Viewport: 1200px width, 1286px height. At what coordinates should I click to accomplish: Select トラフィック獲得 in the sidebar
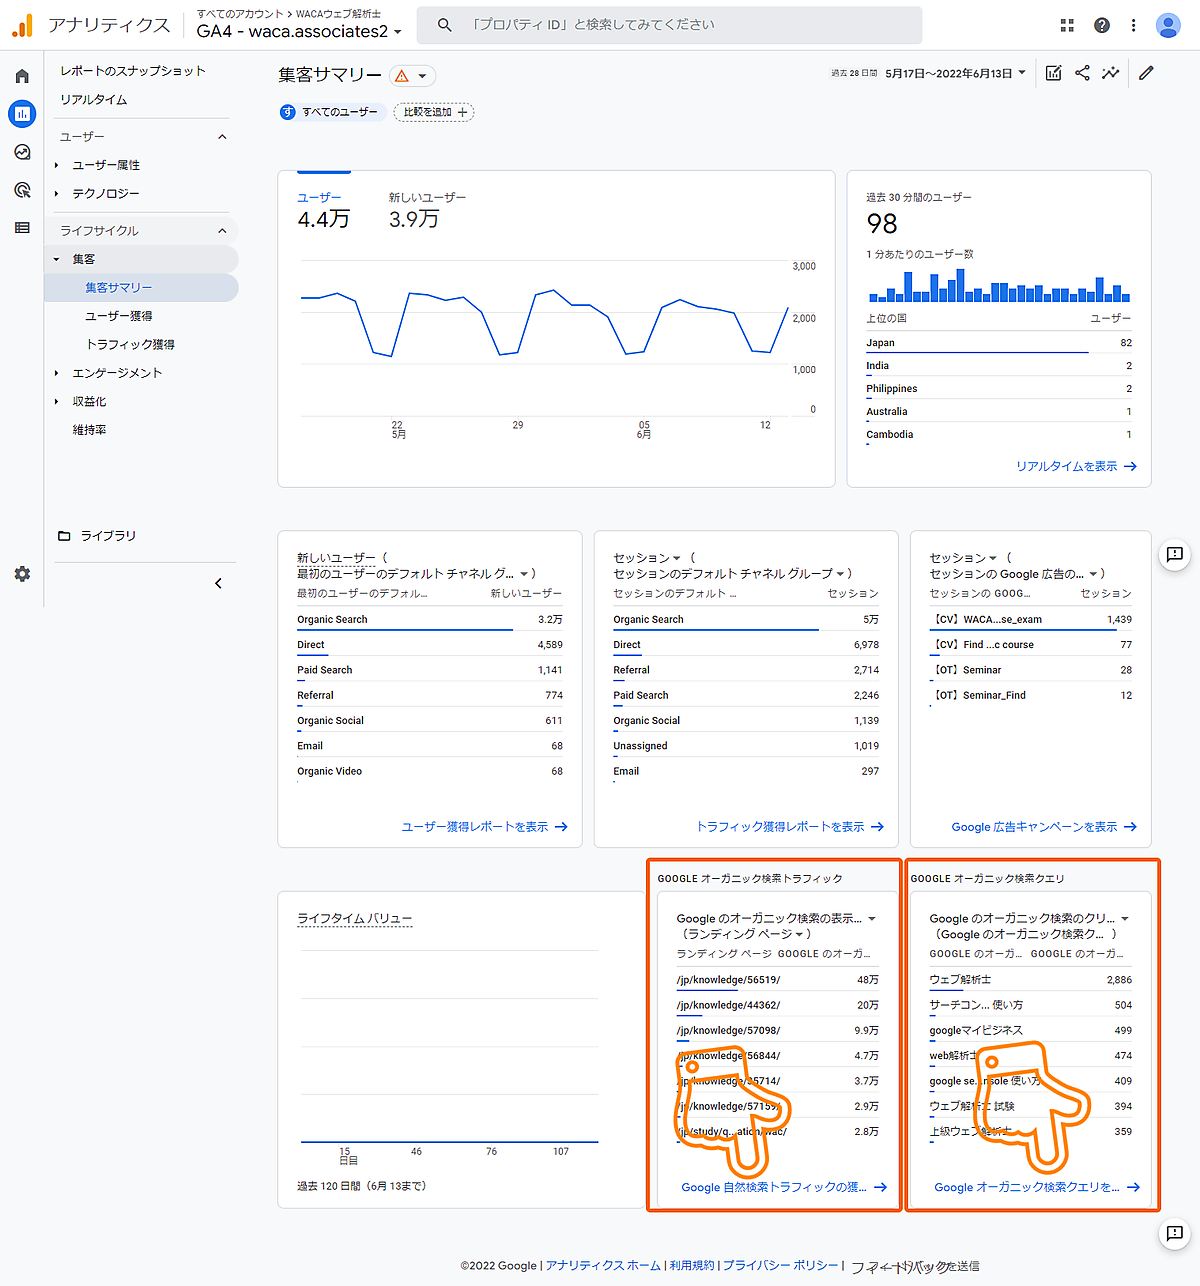coord(130,344)
